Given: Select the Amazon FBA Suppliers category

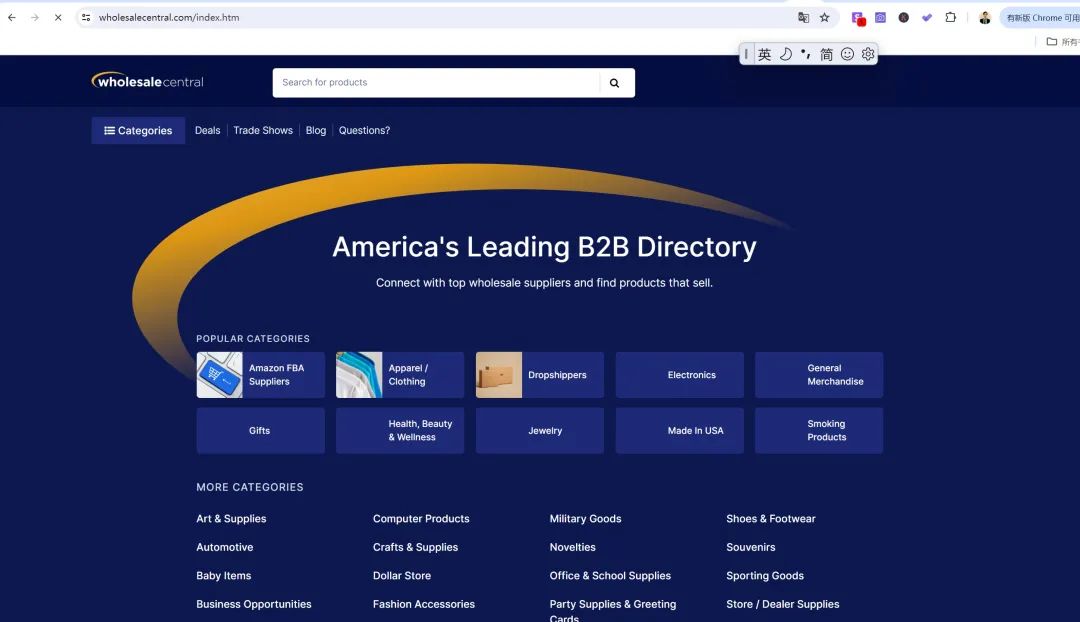Looking at the screenshot, I should (x=260, y=375).
